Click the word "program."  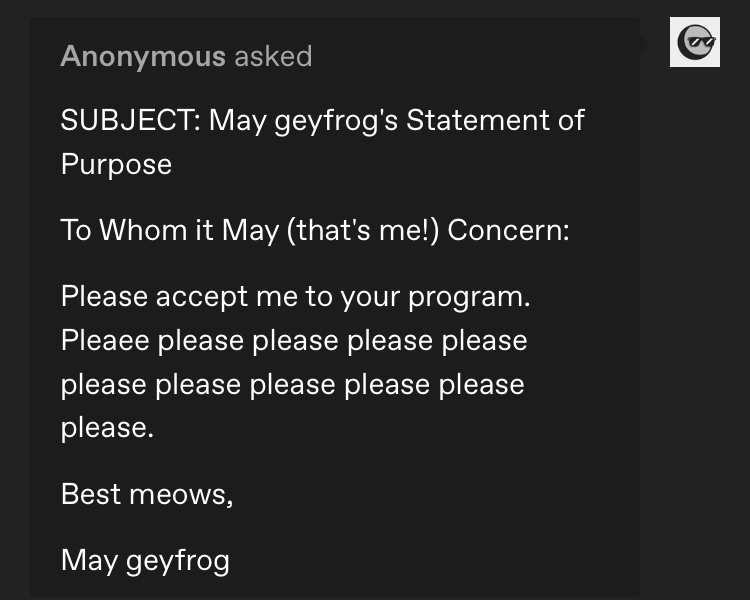click(x=480, y=296)
